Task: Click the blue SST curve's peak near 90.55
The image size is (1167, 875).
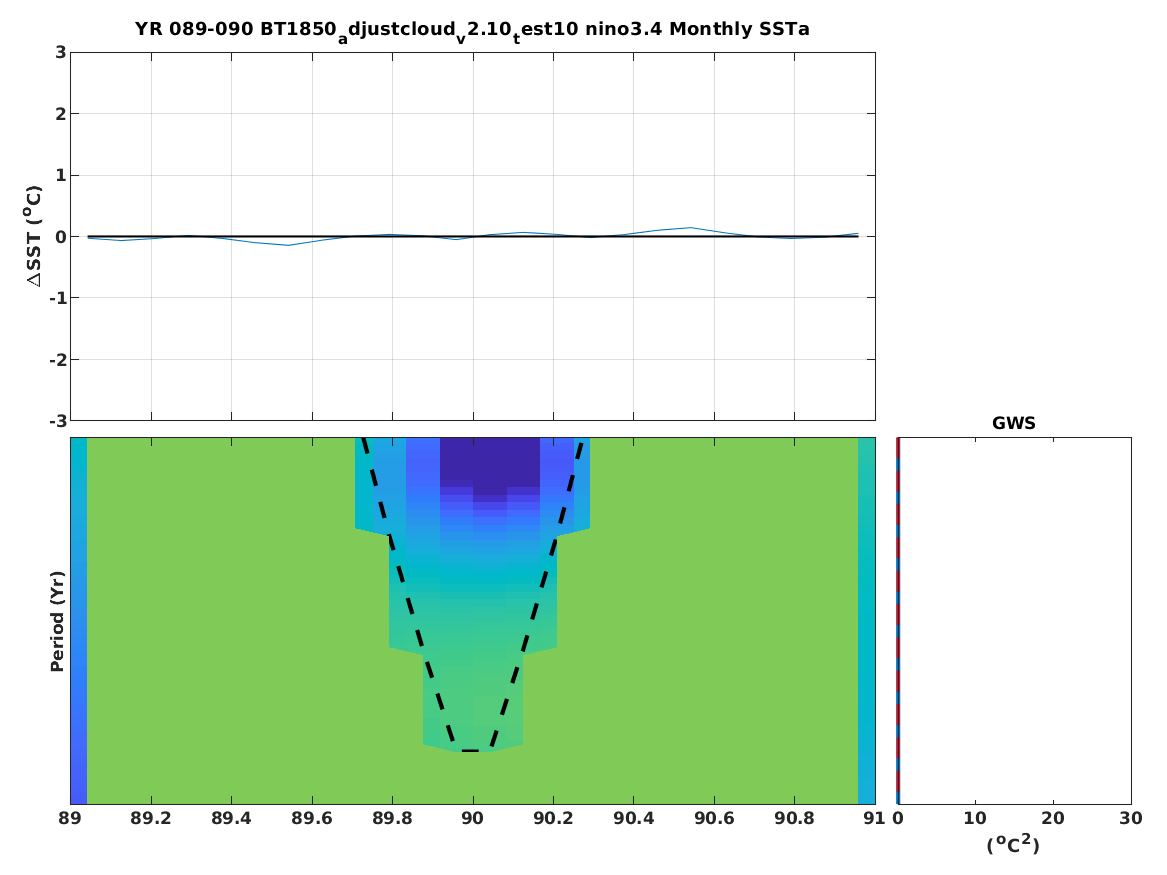Action: point(691,228)
